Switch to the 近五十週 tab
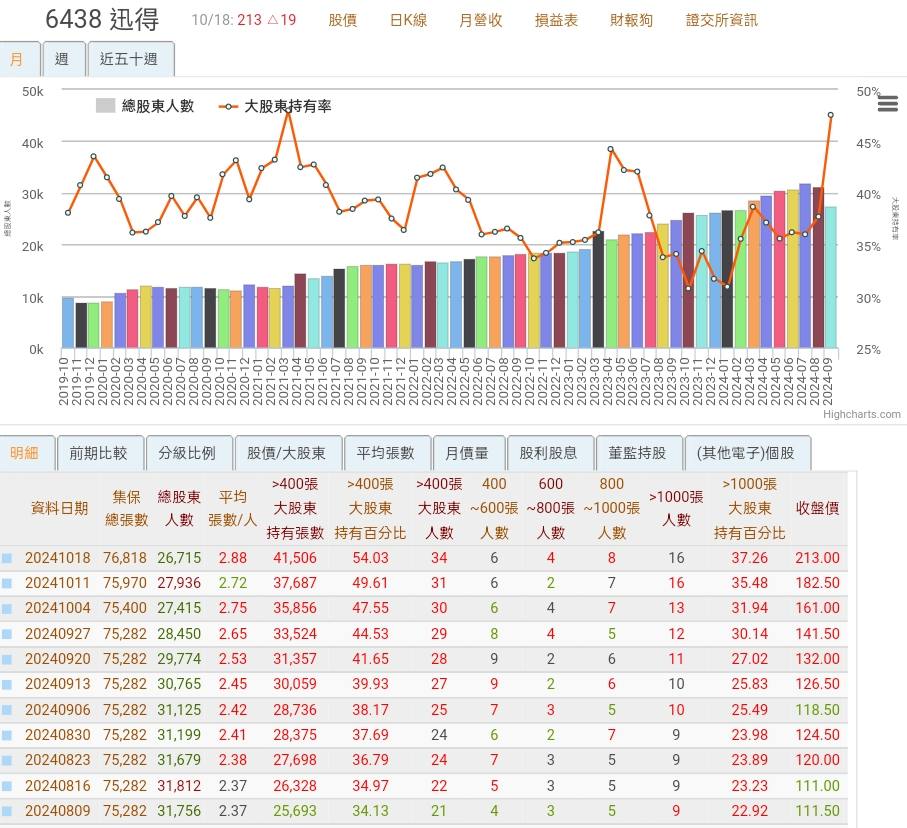This screenshot has width=907, height=828. 131,58
